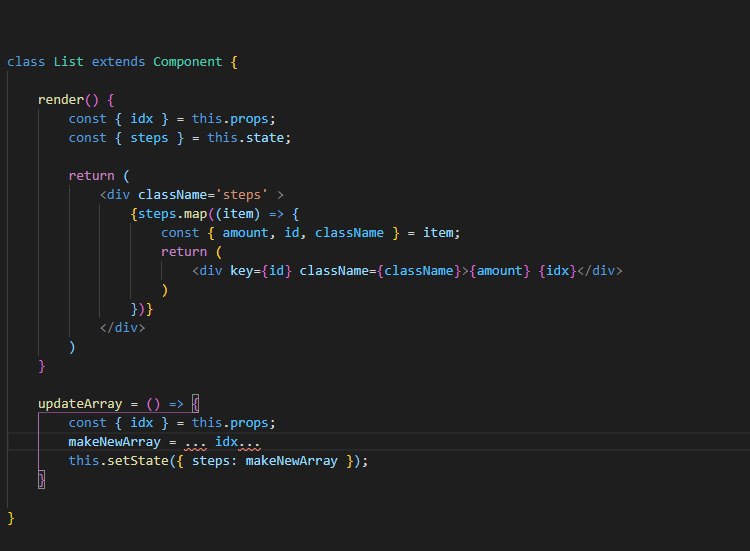Click the 'Component' identifier after extends
Viewport: 750px width, 551px height.
click(x=188, y=62)
